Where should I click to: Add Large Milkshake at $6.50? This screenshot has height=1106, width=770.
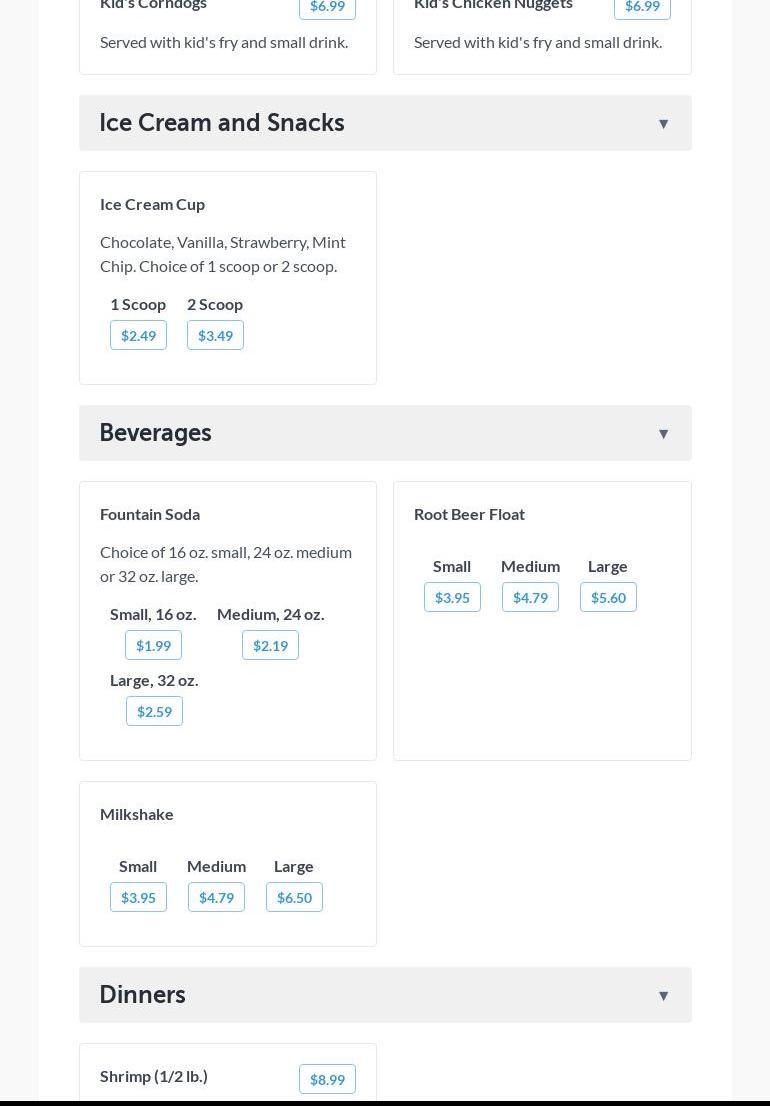click(294, 897)
